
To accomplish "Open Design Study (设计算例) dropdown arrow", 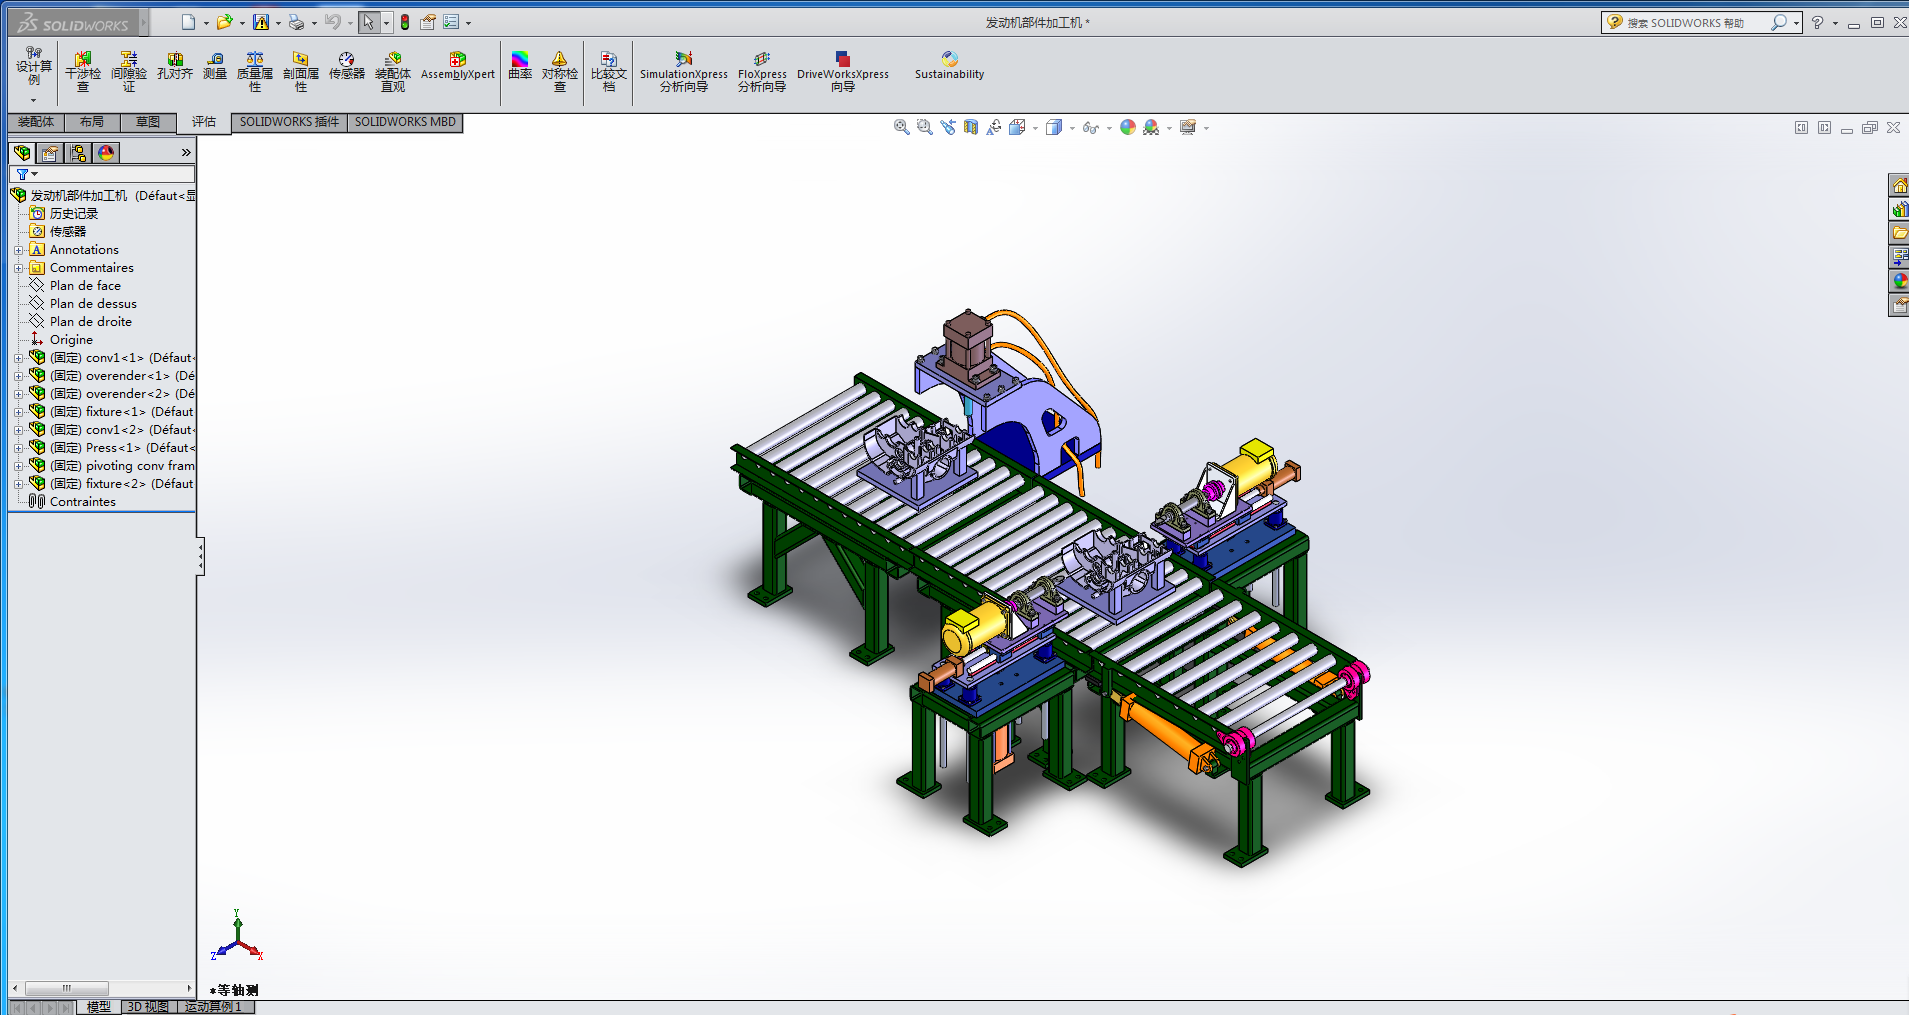I will tap(33, 100).
